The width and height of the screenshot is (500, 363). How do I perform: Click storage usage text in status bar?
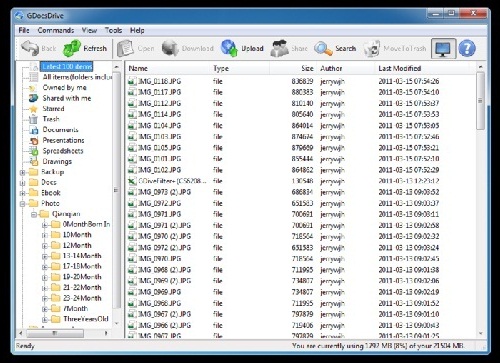click(x=378, y=346)
